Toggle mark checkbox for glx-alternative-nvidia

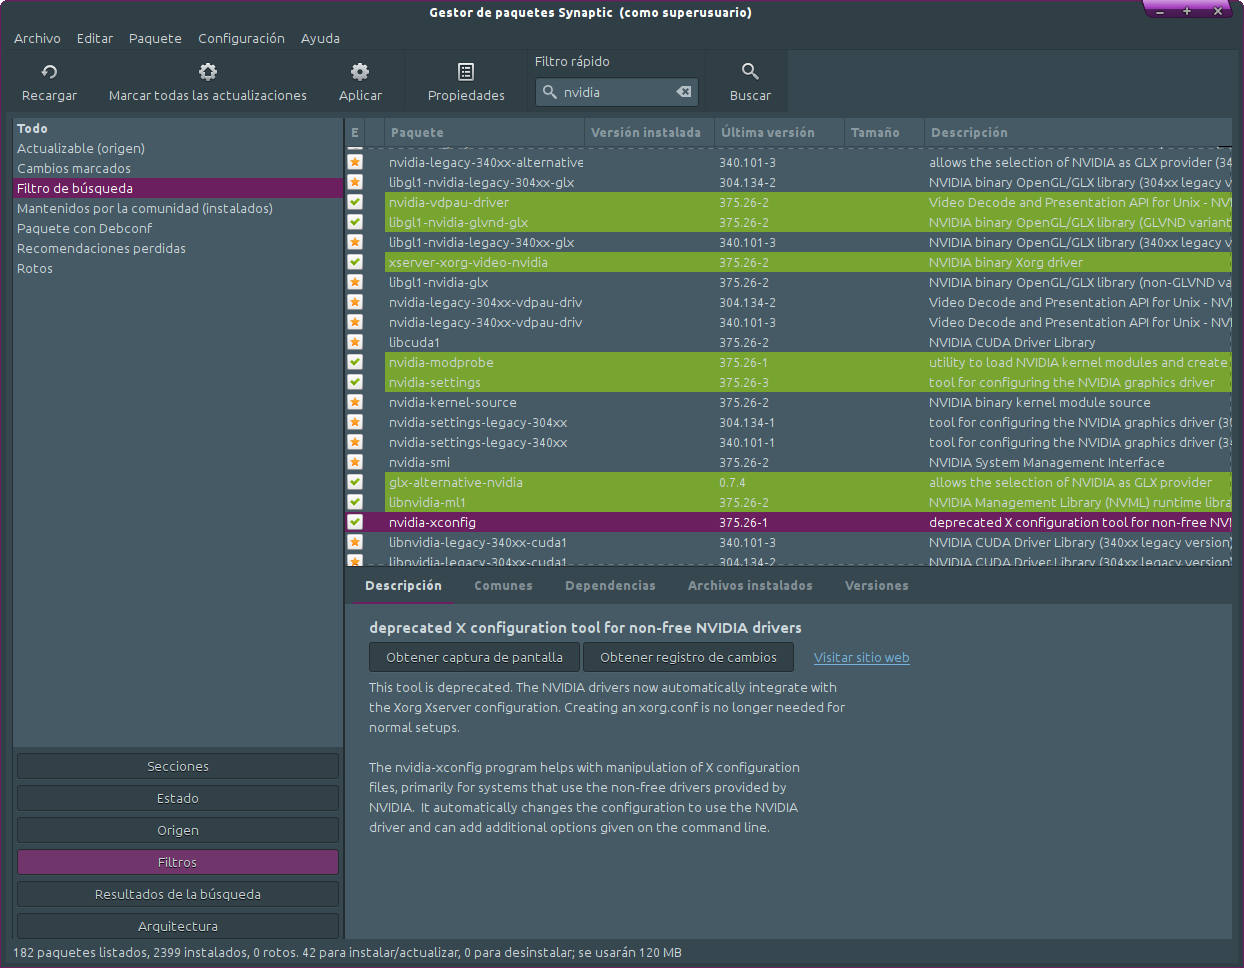point(355,482)
